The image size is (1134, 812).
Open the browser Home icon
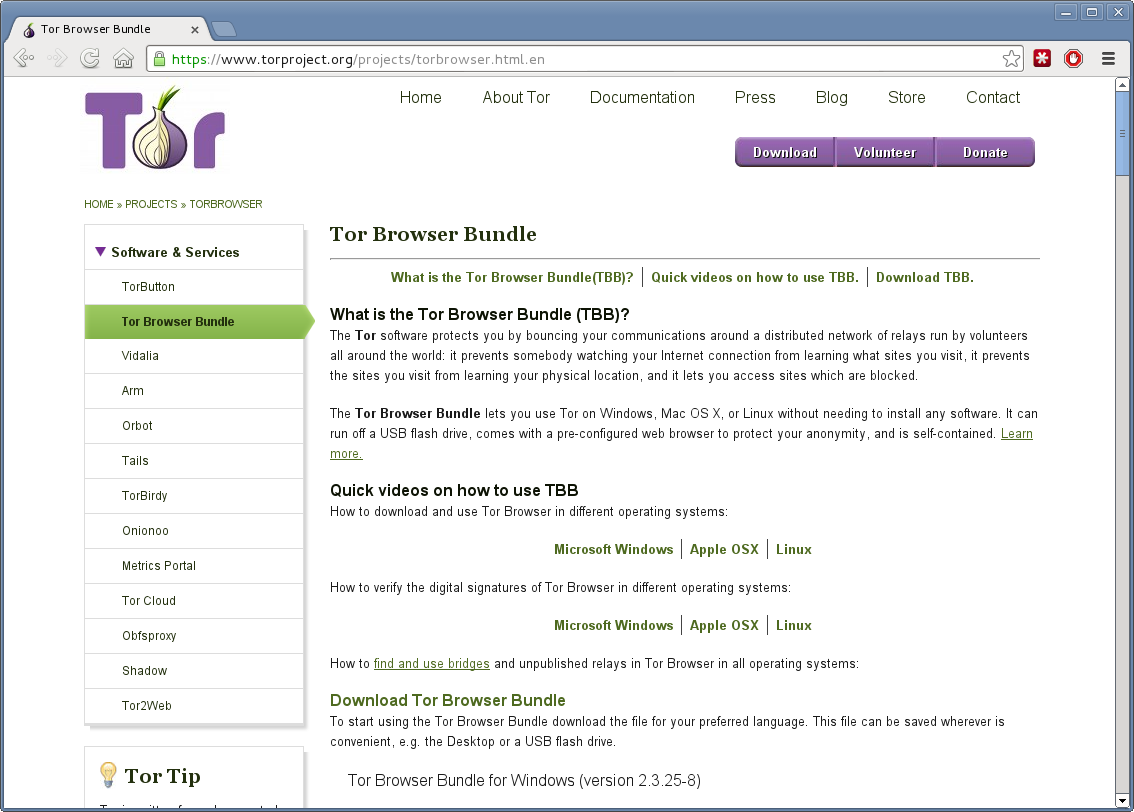click(x=124, y=59)
